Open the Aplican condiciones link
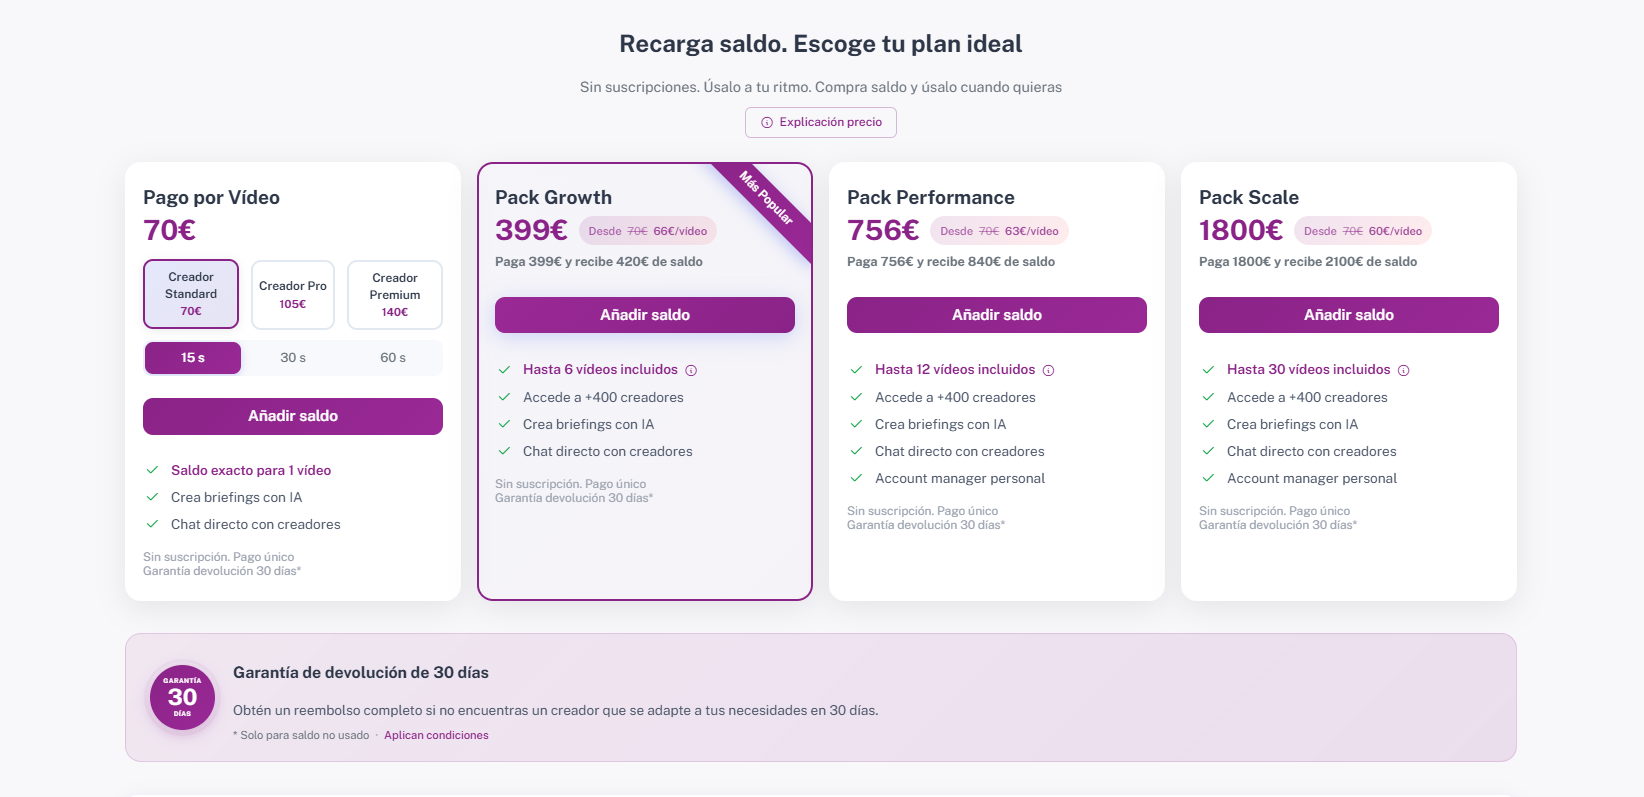Image resolution: width=1644 pixels, height=797 pixels. 436,735
